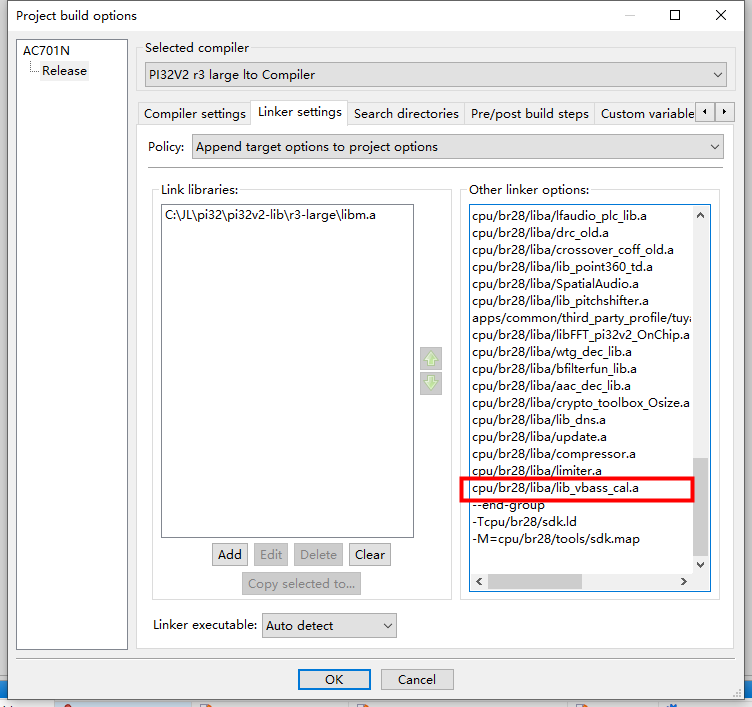Screen dimensions: 752x707
Task: Click the aac_dec_lib.a line
Action: (551, 386)
